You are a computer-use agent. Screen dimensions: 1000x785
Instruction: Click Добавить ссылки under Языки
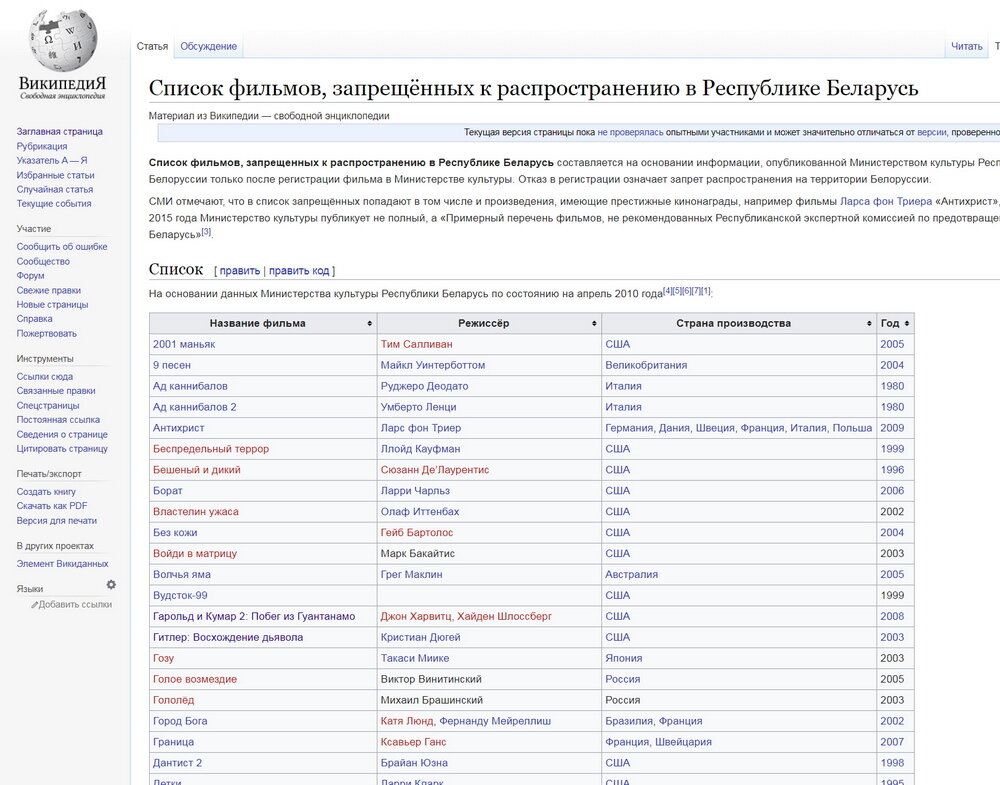pos(75,605)
